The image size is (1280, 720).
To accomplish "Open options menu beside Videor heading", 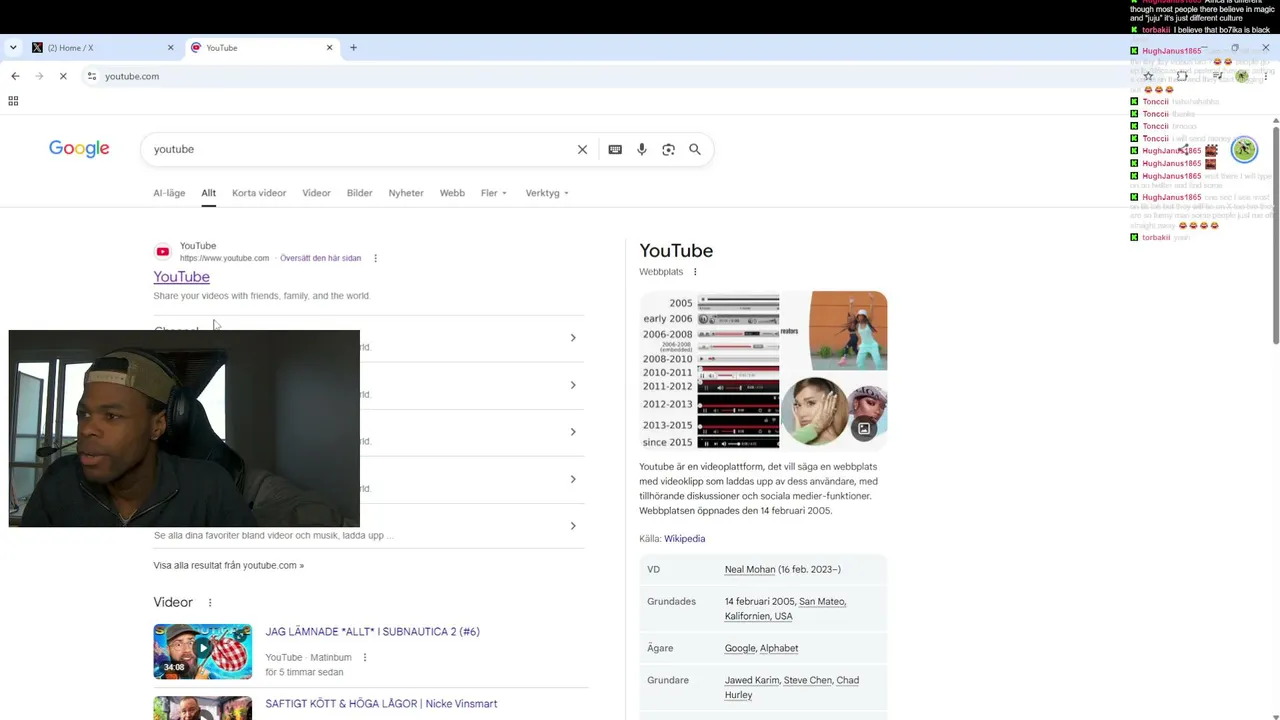I will (210, 602).
